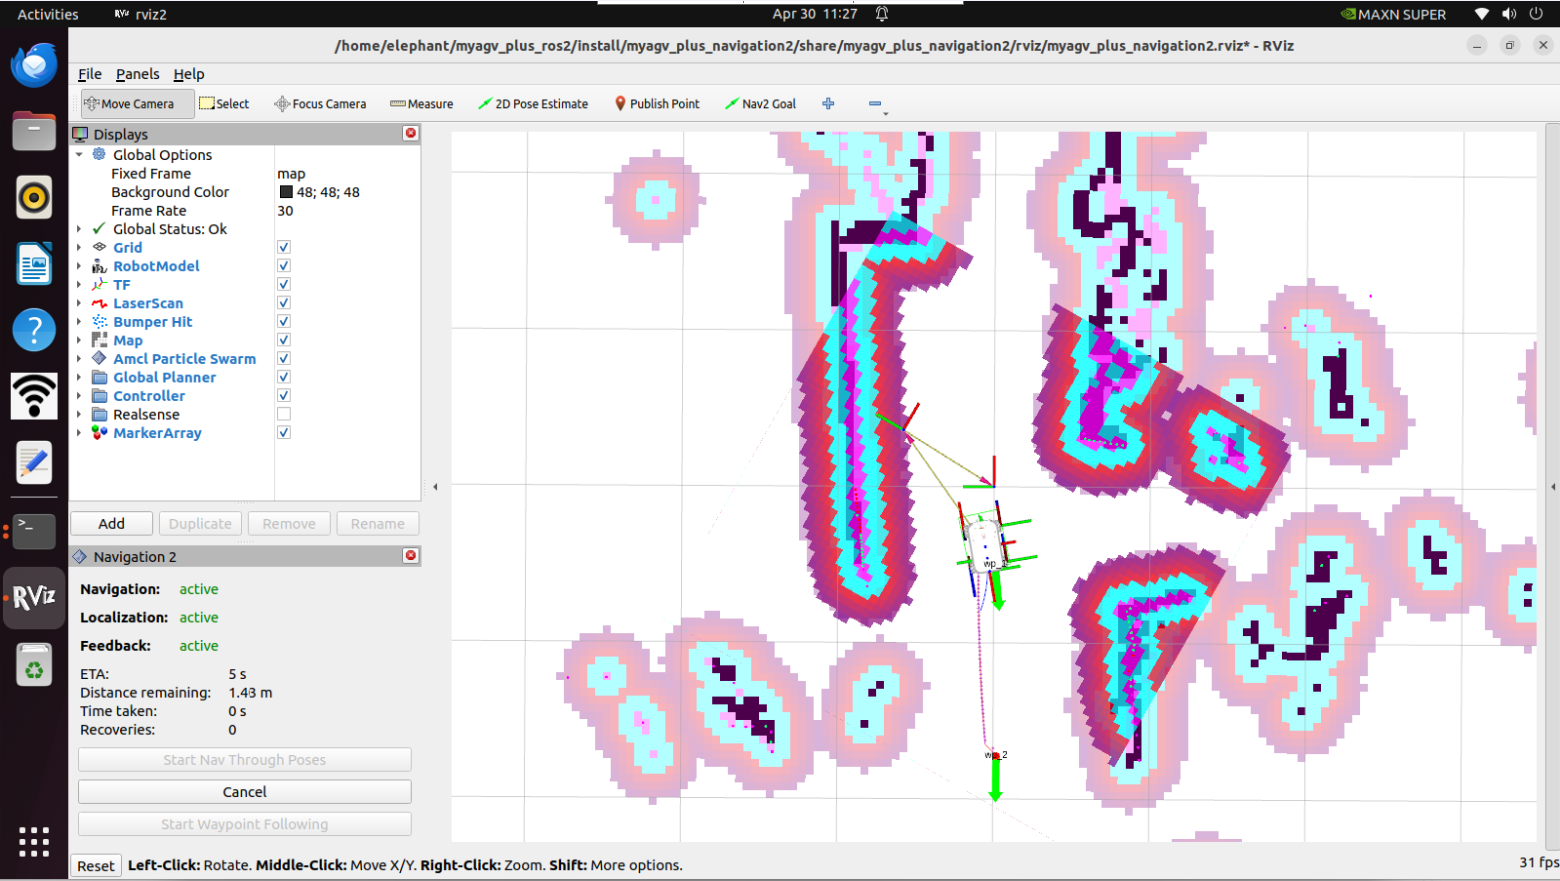Select the 2D Pose Estimate tool

click(533, 104)
